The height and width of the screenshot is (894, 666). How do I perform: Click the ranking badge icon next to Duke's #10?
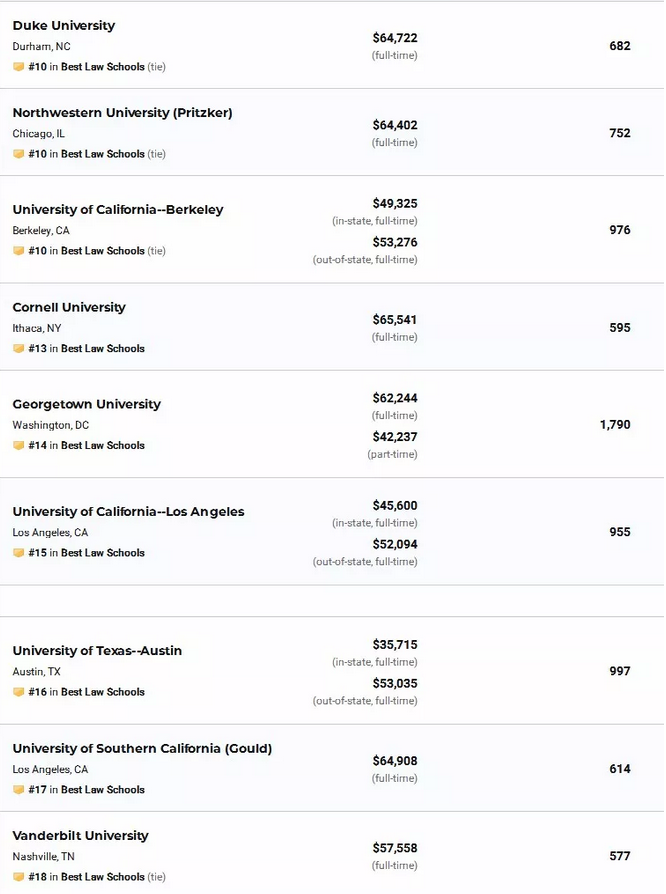[18, 67]
